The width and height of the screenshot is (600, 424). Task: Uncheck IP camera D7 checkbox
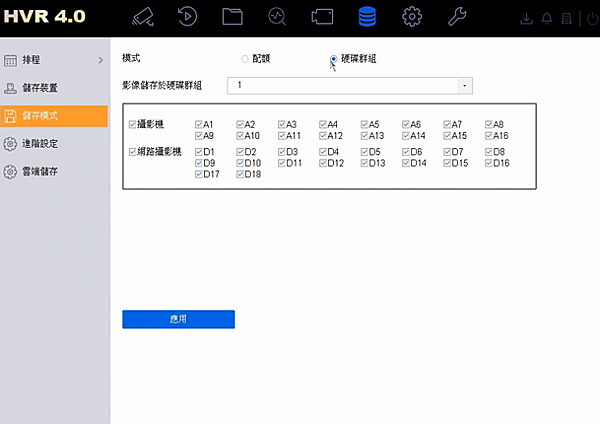[x=447, y=152]
